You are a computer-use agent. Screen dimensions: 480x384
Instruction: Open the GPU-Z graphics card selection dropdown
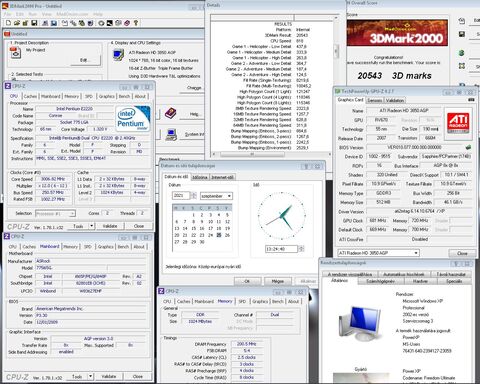click(378, 253)
